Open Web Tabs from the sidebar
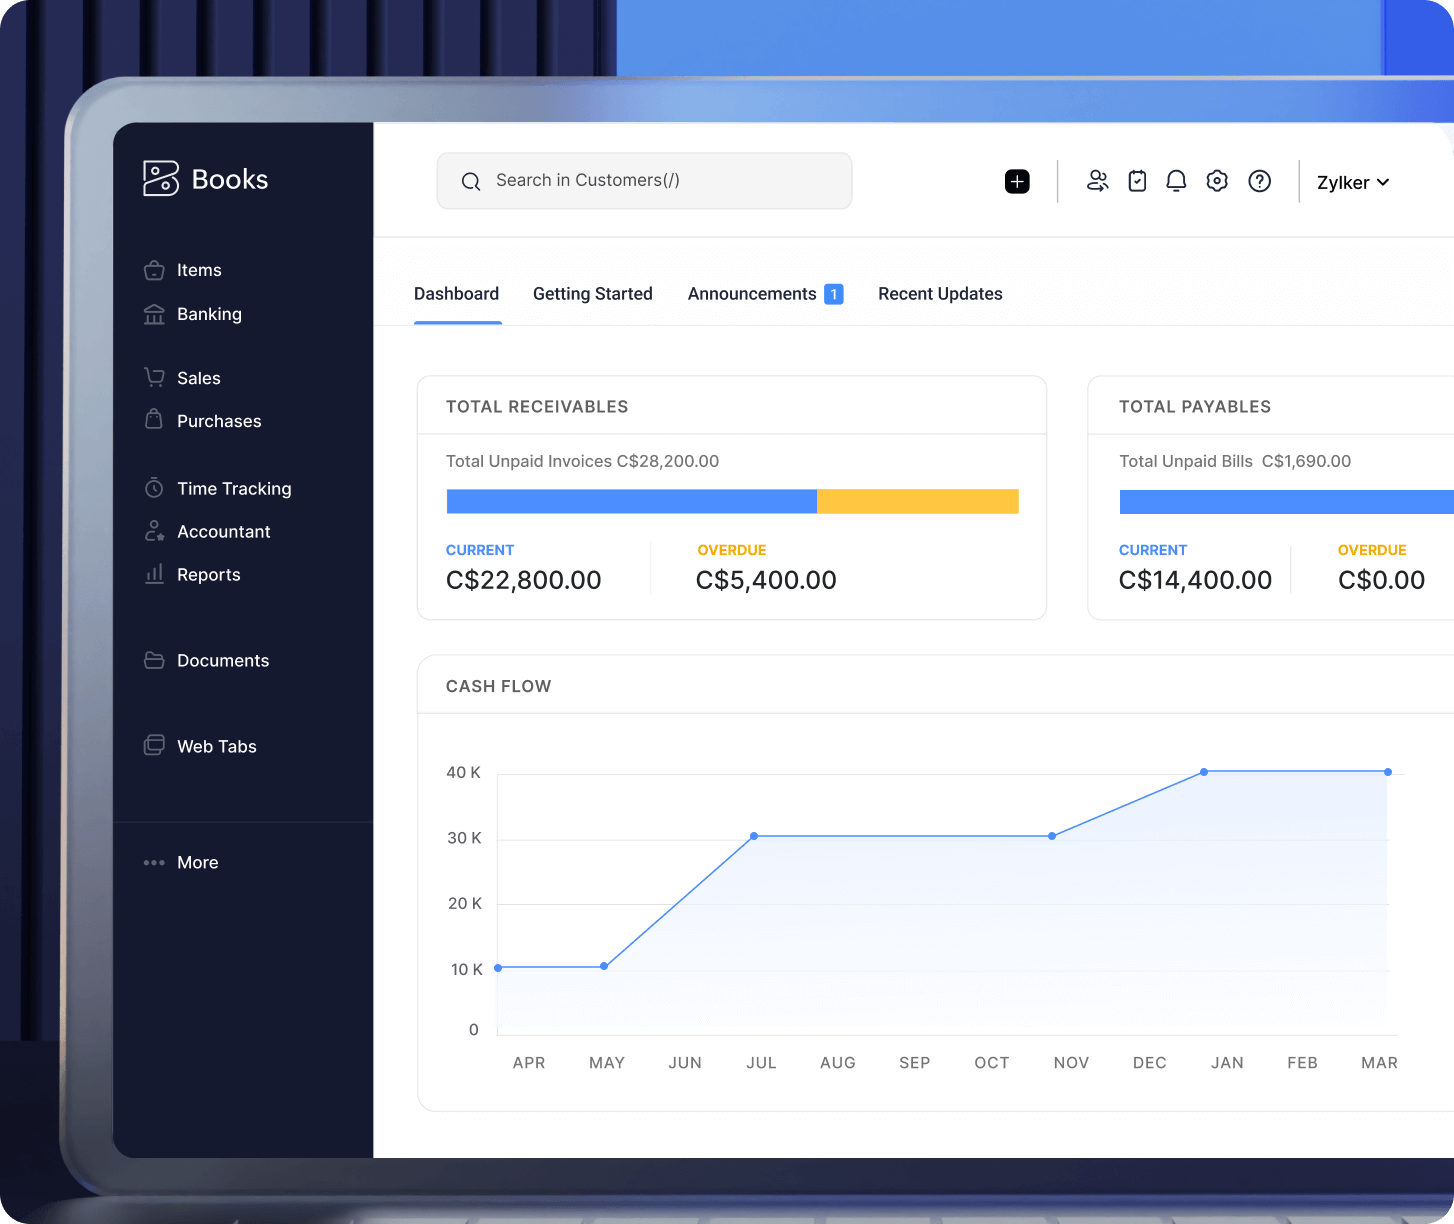1454x1224 pixels. (215, 746)
